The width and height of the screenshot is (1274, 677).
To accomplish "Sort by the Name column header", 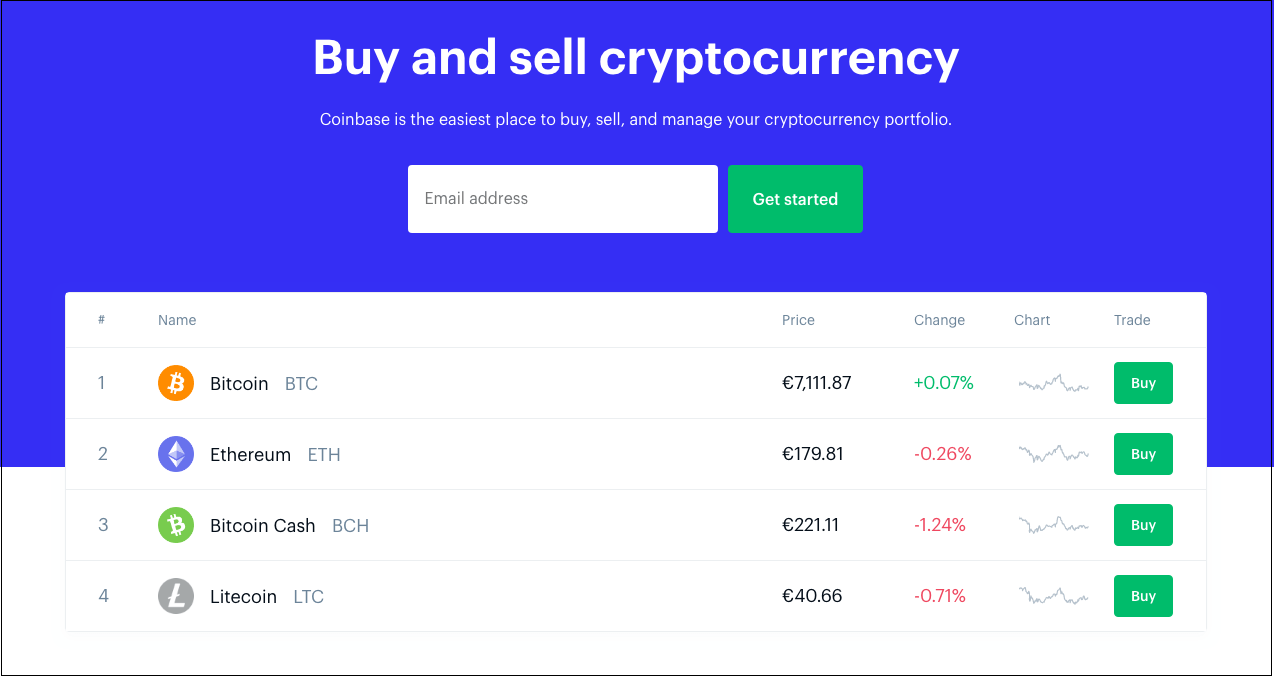I will pyautogui.click(x=177, y=320).
